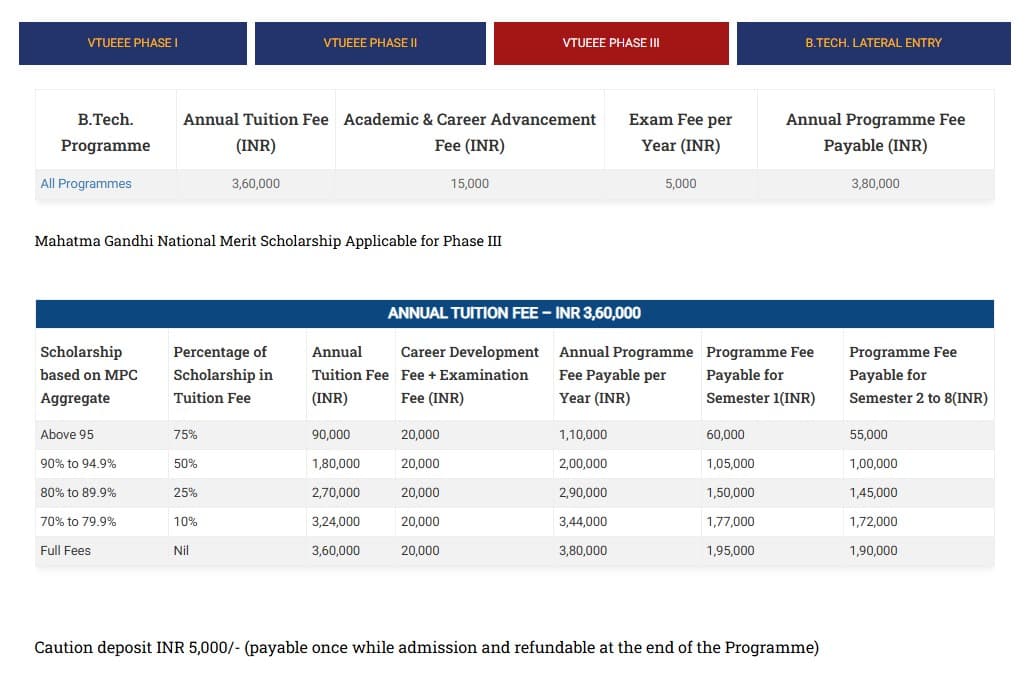
Task: Go to the B.Tech. Lateral Entry tab
Action: coord(873,43)
